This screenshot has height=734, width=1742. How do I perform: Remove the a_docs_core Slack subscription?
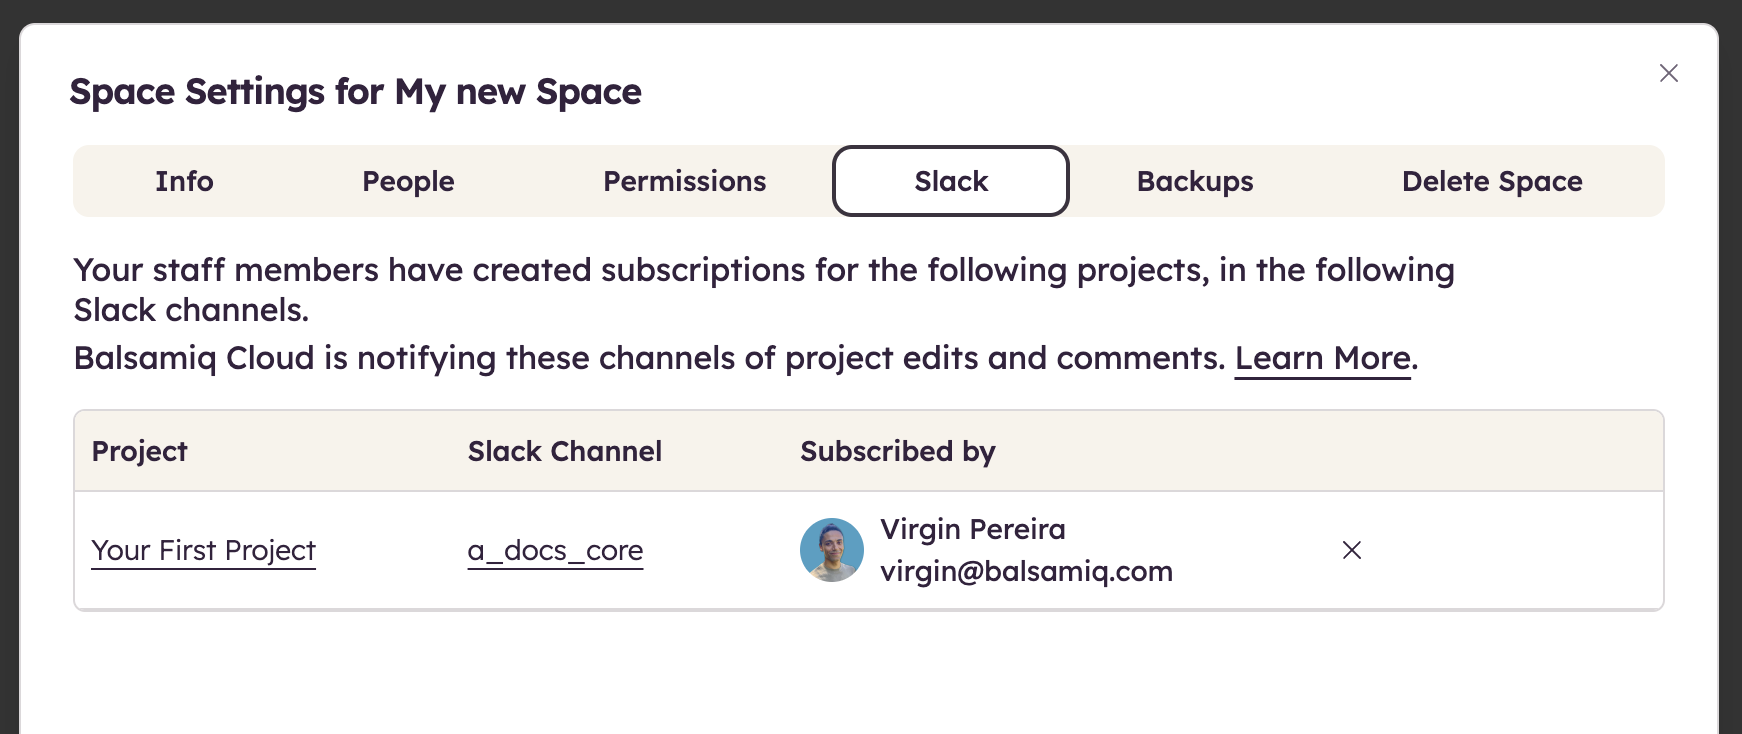[1351, 550]
